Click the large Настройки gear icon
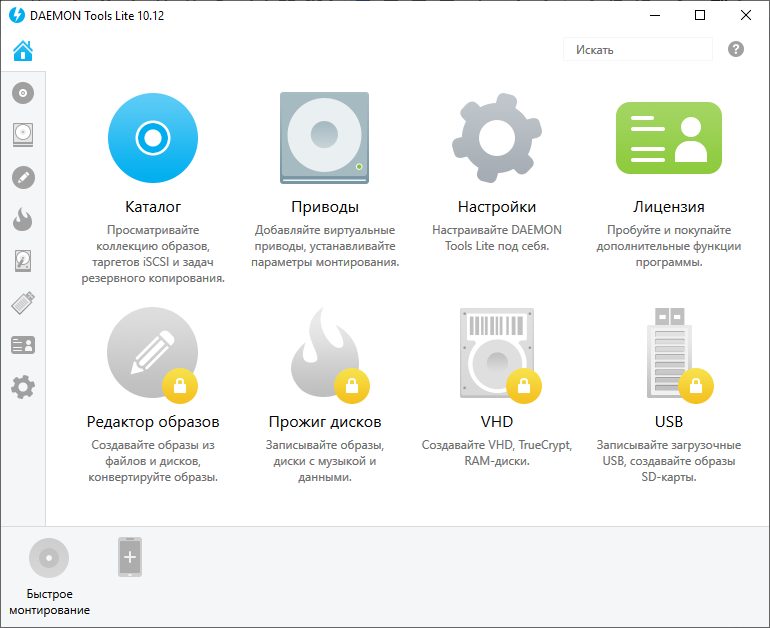The image size is (770, 628). coord(496,138)
